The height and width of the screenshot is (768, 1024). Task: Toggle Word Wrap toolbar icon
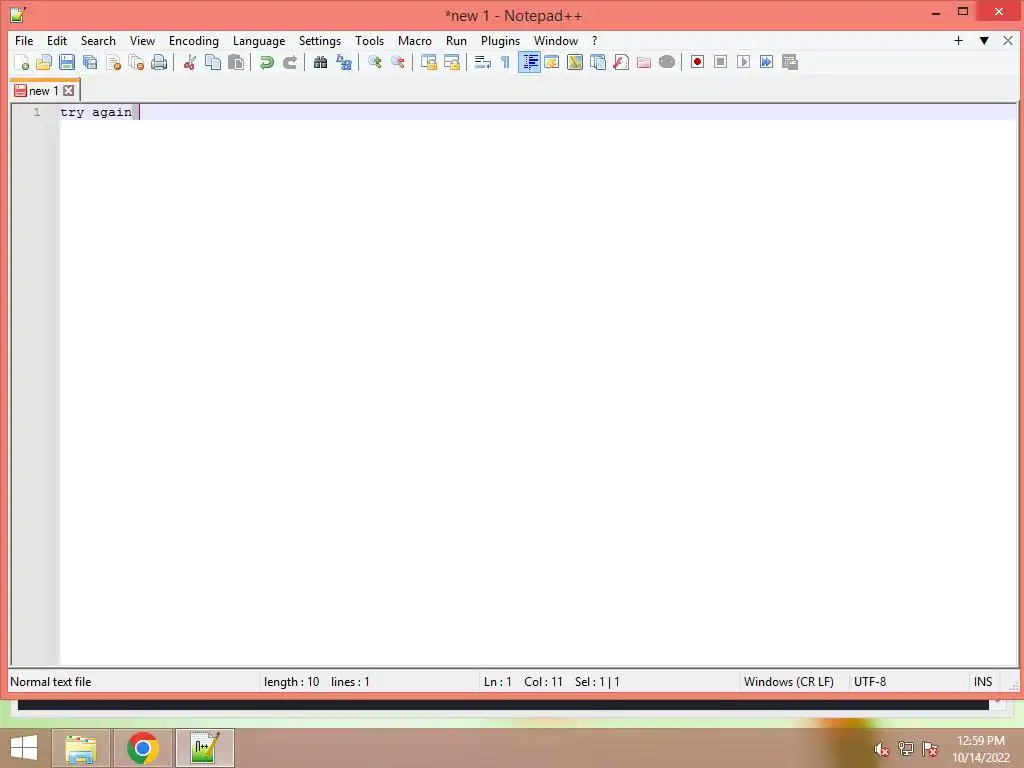tap(483, 62)
